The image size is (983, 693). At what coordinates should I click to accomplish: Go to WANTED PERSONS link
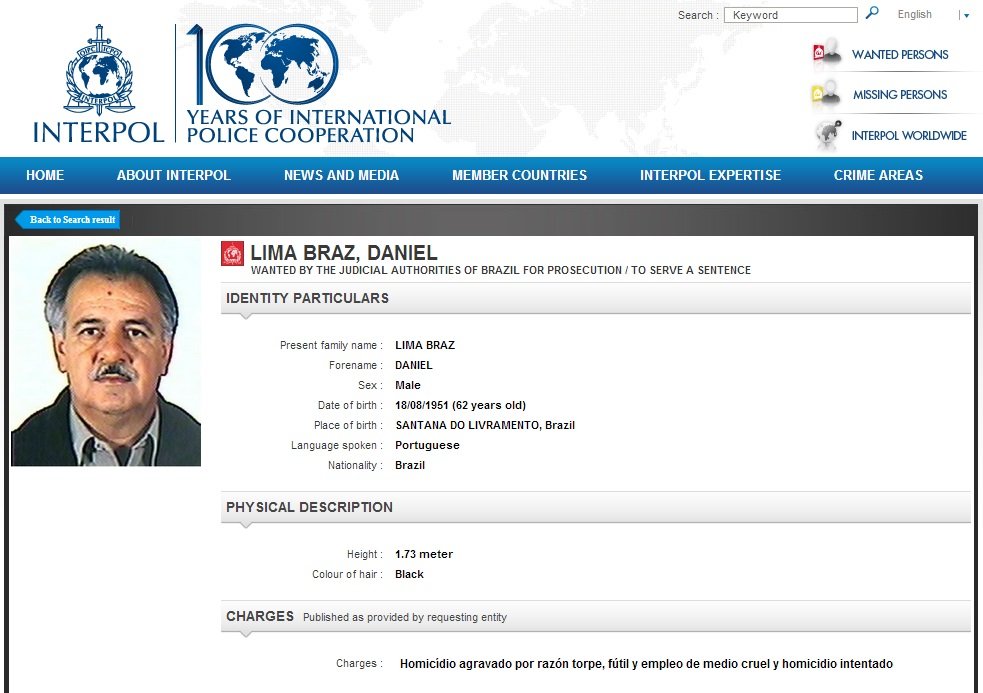pyautogui.click(x=900, y=55)
